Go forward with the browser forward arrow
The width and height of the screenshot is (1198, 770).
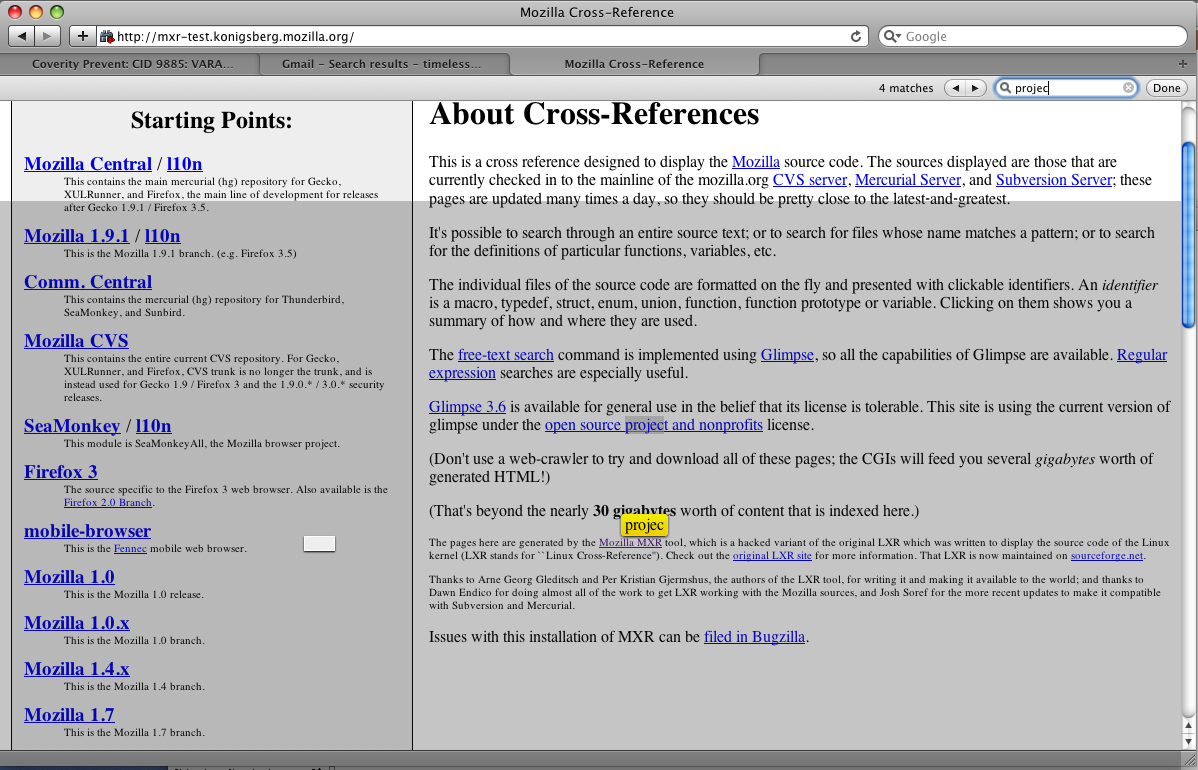(x=47, y=36)
